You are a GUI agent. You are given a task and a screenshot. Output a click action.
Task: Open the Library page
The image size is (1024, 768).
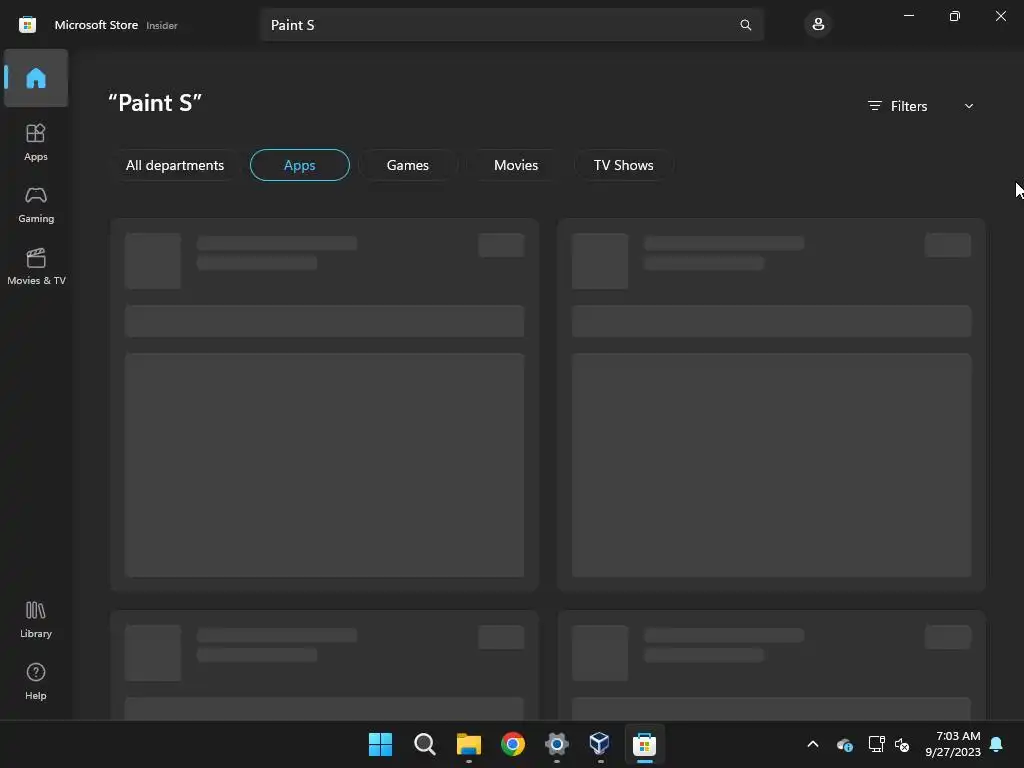tap(36, 620)
